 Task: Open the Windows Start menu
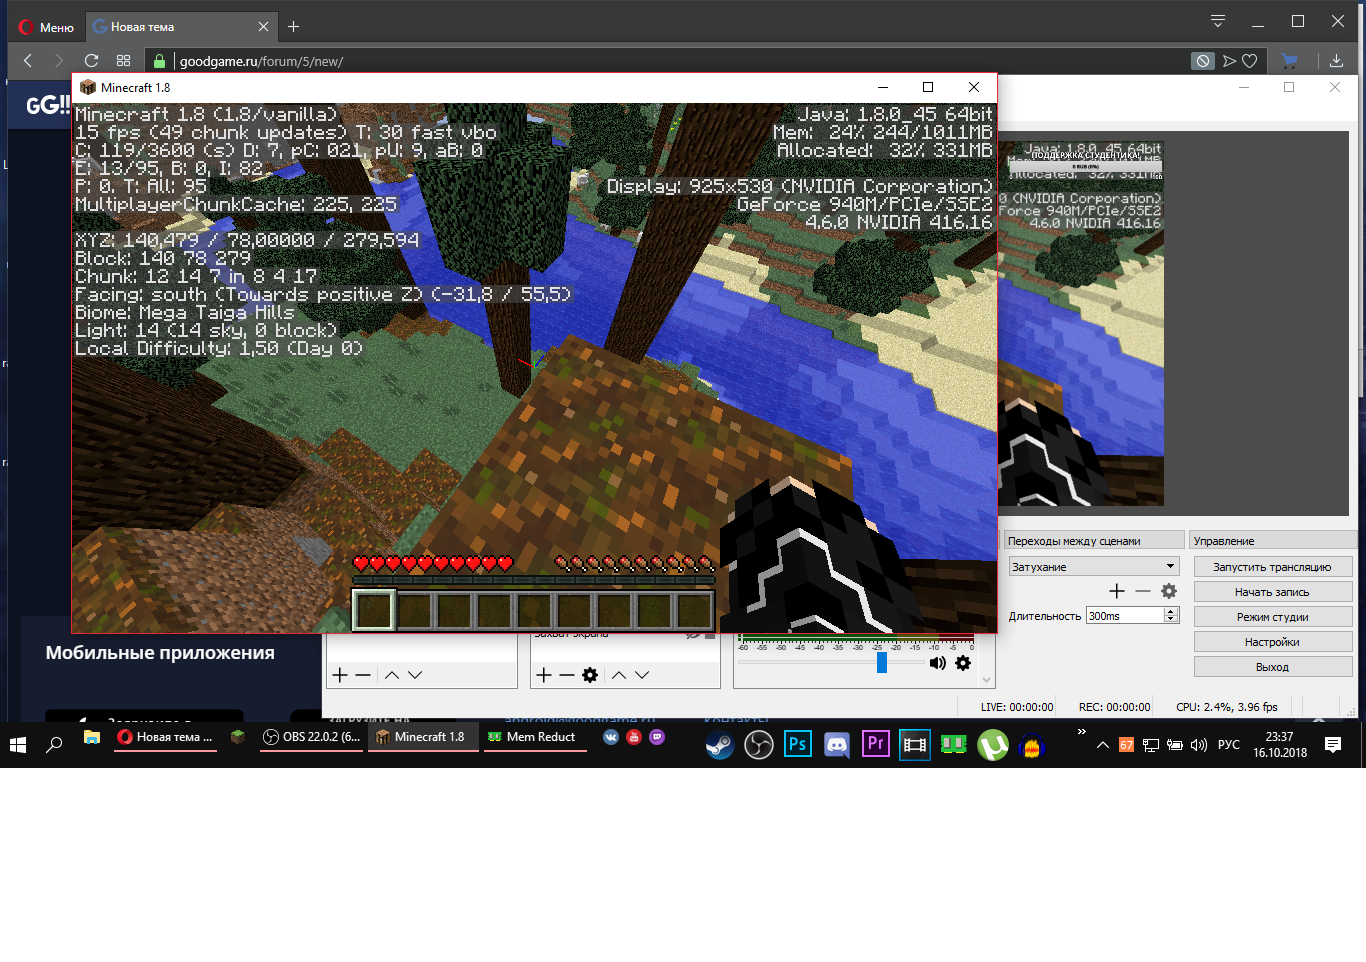pyautogui.click(x=18, y=744)
